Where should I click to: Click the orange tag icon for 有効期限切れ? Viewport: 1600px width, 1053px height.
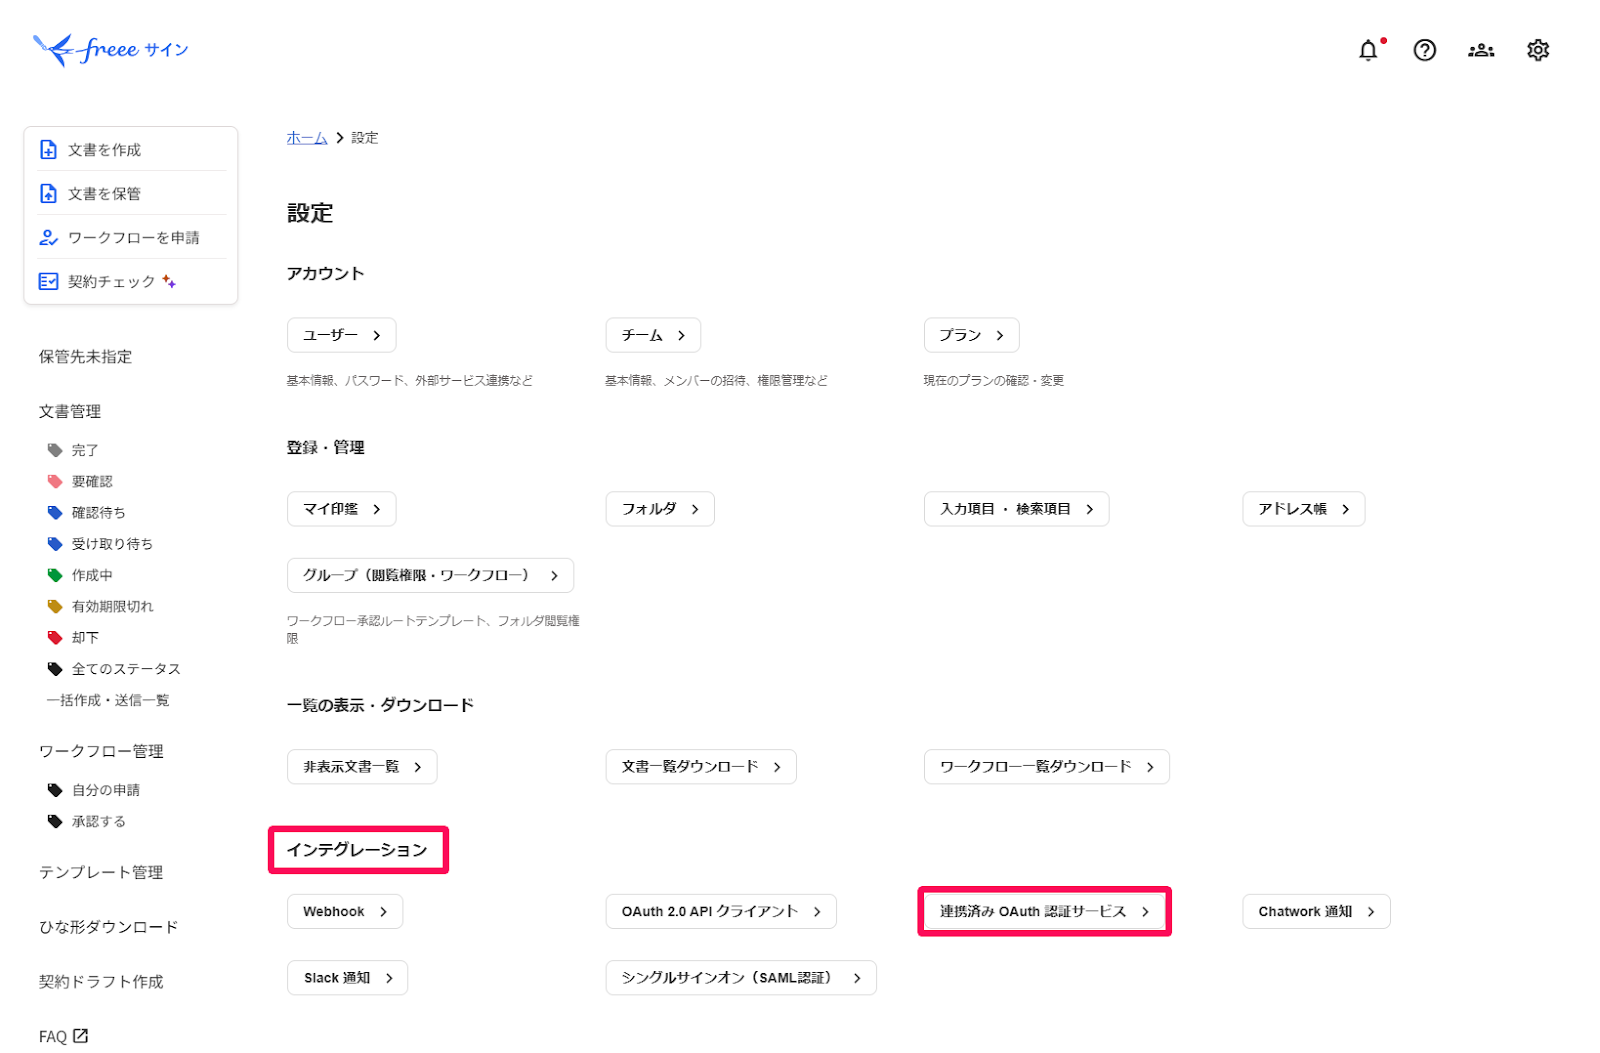(55, 606)
